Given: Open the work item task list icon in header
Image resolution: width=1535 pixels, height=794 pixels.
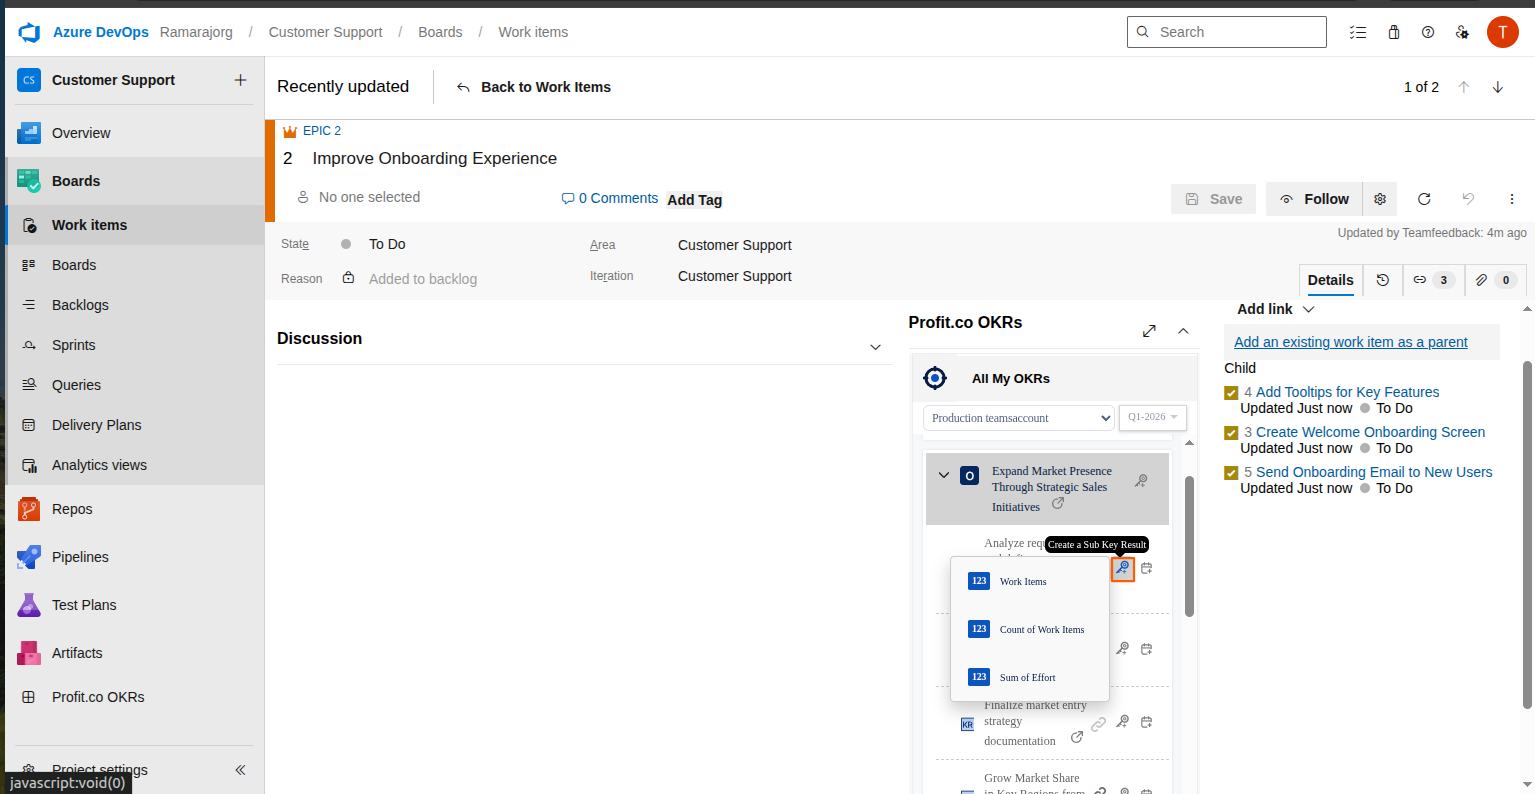Looking at the screenshot, I should (1358, 32).
